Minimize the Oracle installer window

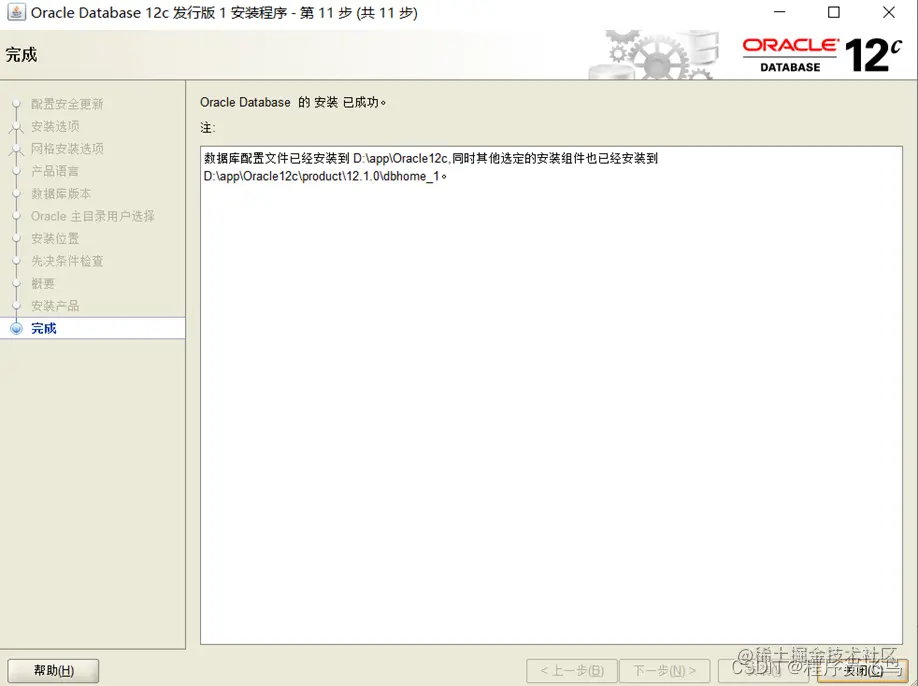(x=779, y=12)
